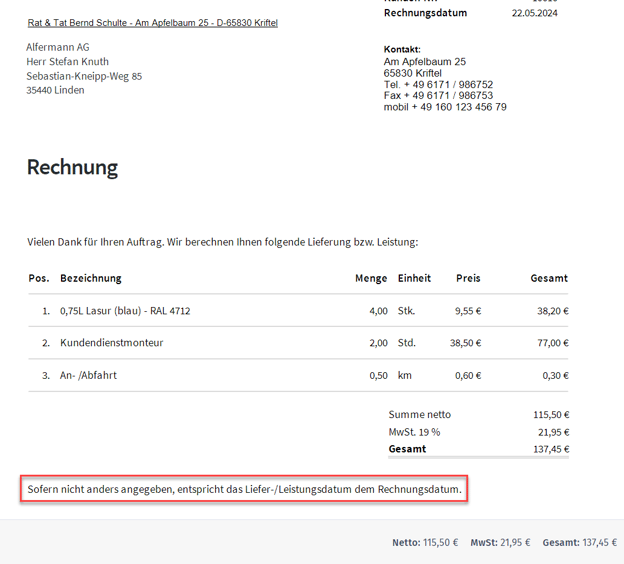Select the Kundendienstmonteur line item
Viewport: 624px width, 564px height.
pos(111,343)
